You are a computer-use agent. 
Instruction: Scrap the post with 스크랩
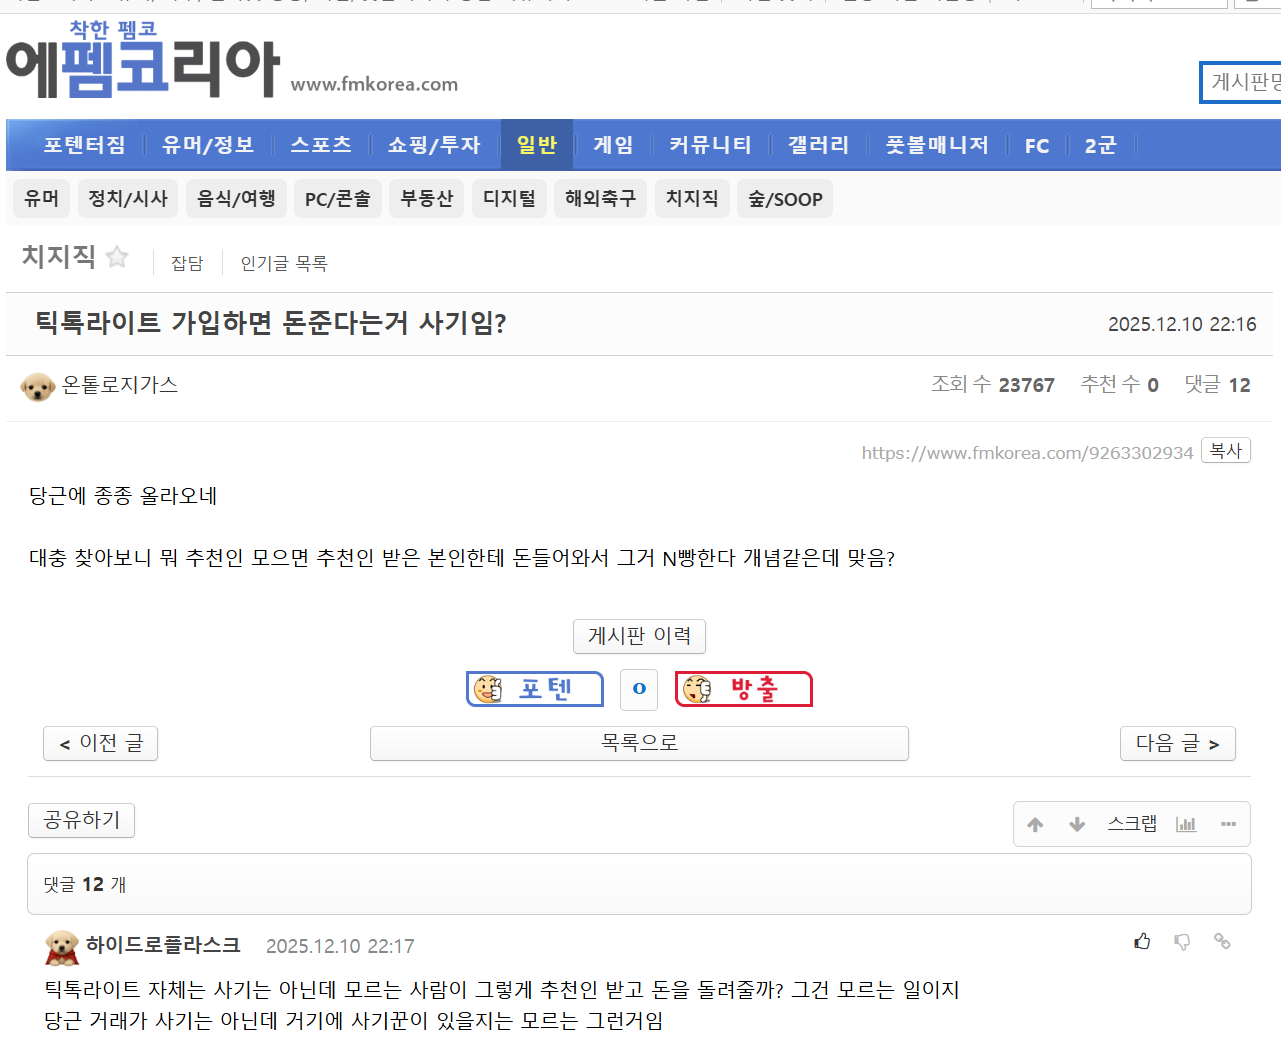1132,824
